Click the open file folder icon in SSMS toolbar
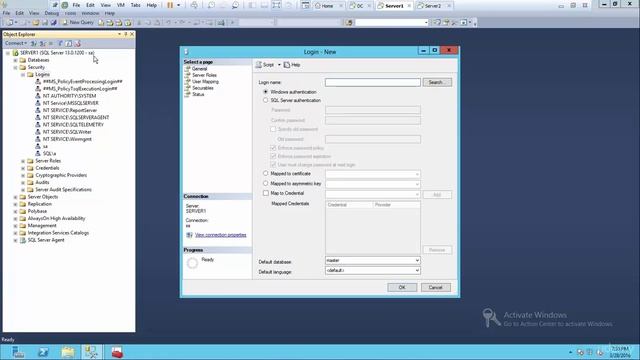 [36, 22]
